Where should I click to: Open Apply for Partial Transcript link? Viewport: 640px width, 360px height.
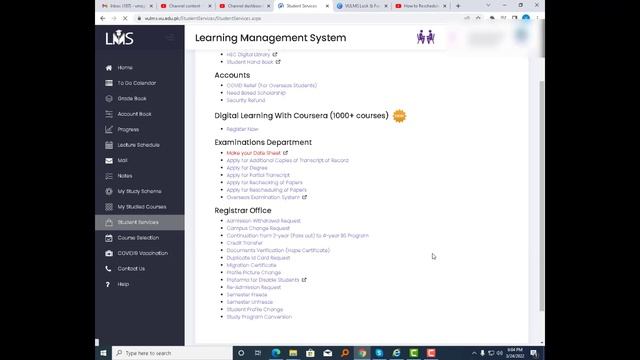[x=258, y=175]
